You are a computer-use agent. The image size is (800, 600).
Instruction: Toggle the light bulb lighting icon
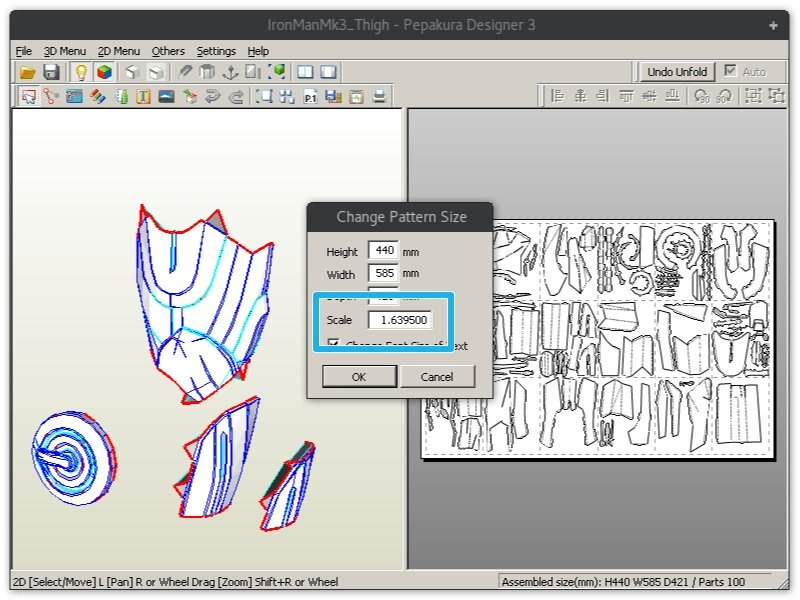(81, 72)
